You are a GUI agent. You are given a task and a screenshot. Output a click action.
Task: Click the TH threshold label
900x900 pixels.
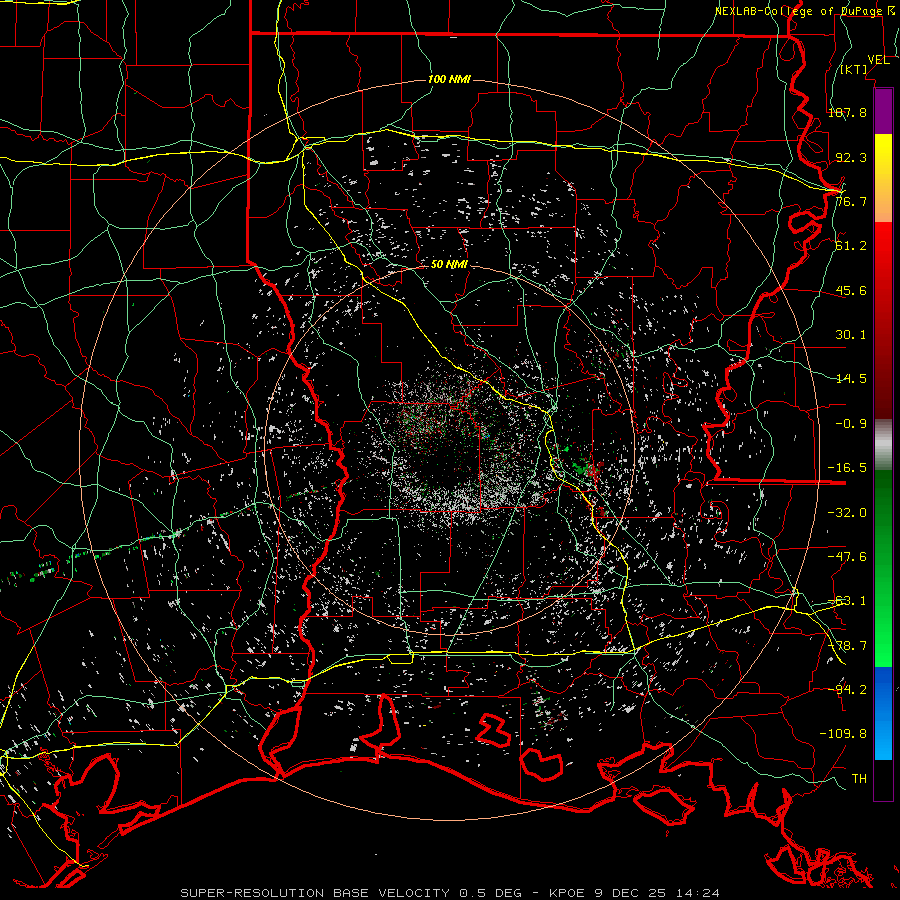point(859,779)
